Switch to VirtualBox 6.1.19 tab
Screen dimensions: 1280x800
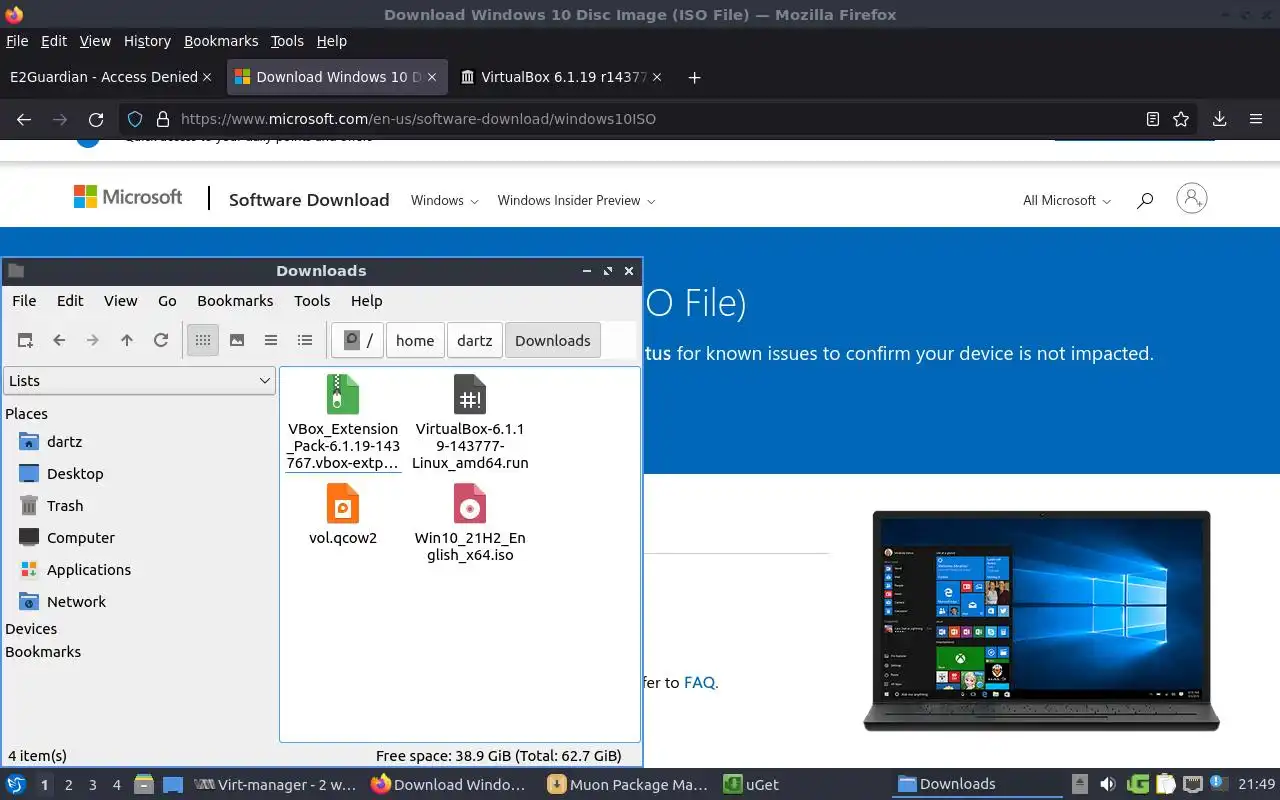click(x=564, y=77)
